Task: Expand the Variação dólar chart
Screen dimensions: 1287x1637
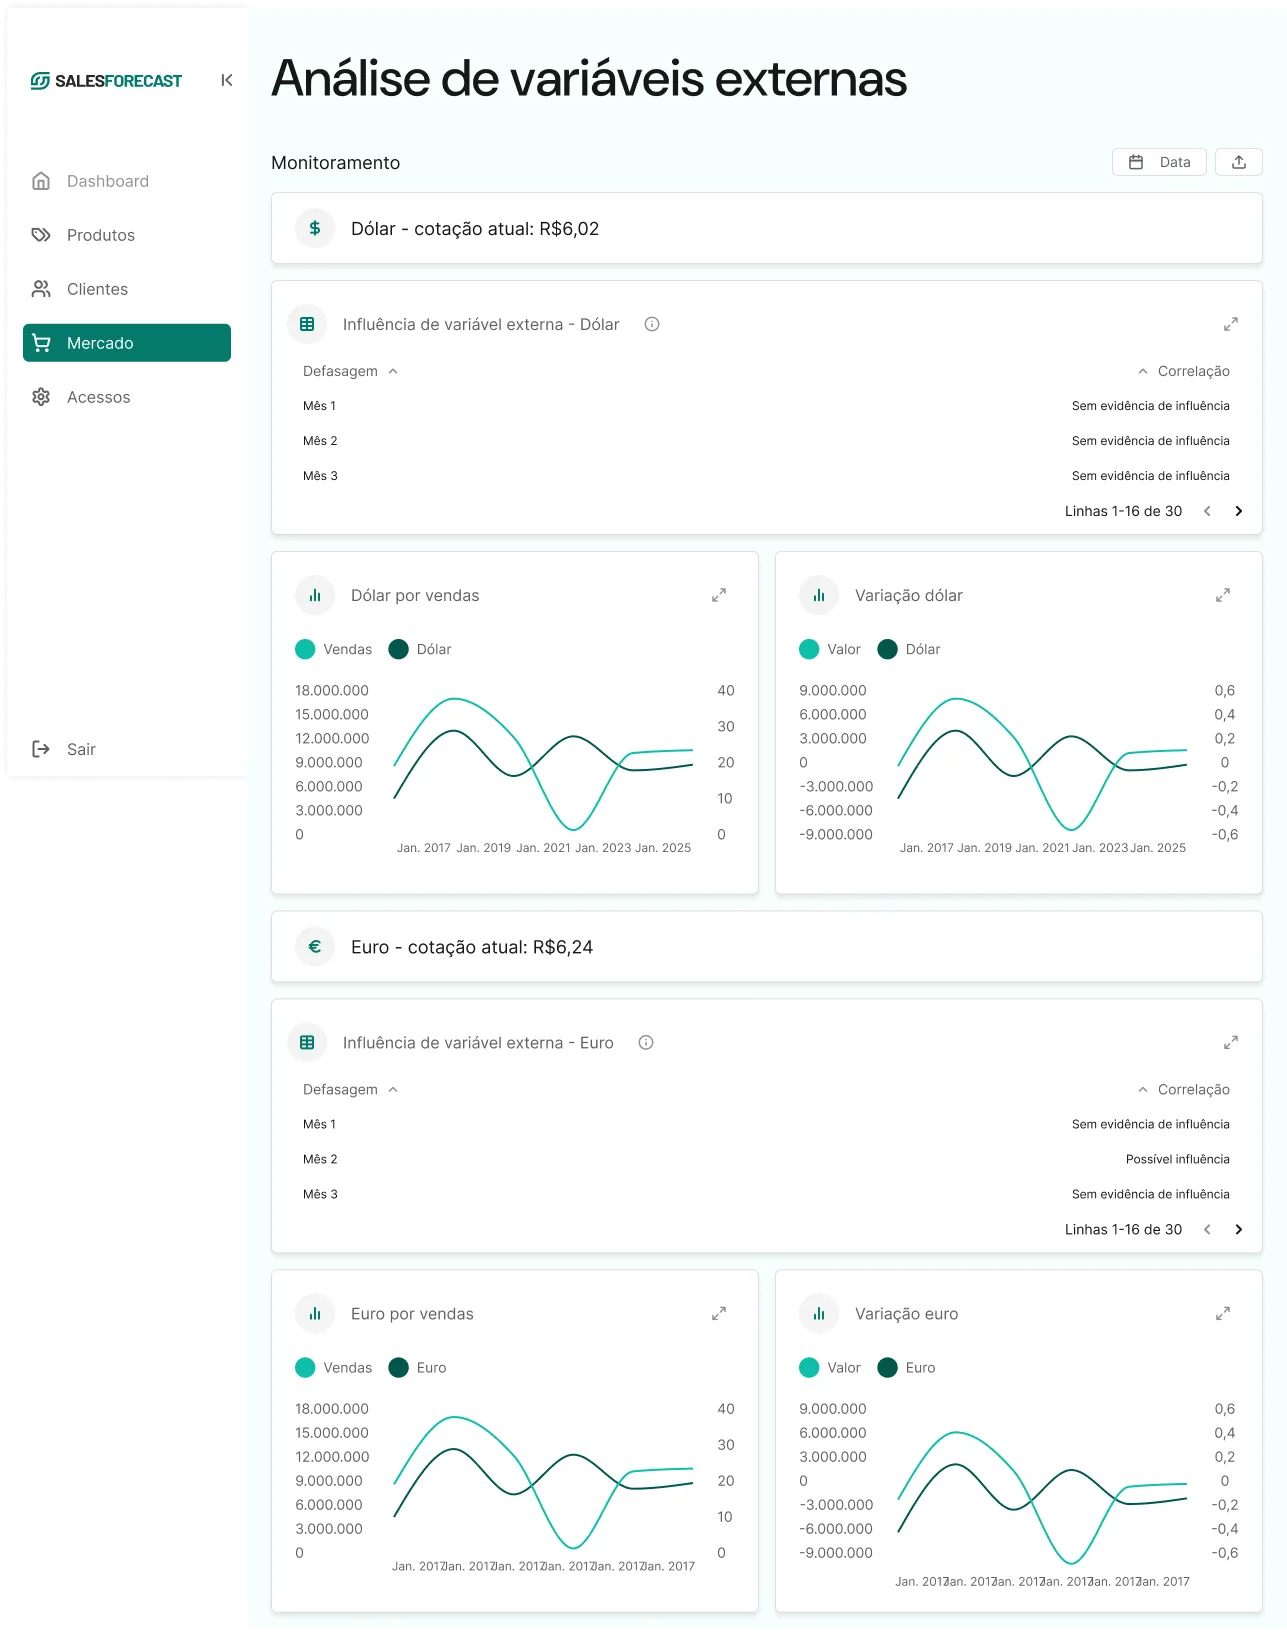Action: [1223, 595]
